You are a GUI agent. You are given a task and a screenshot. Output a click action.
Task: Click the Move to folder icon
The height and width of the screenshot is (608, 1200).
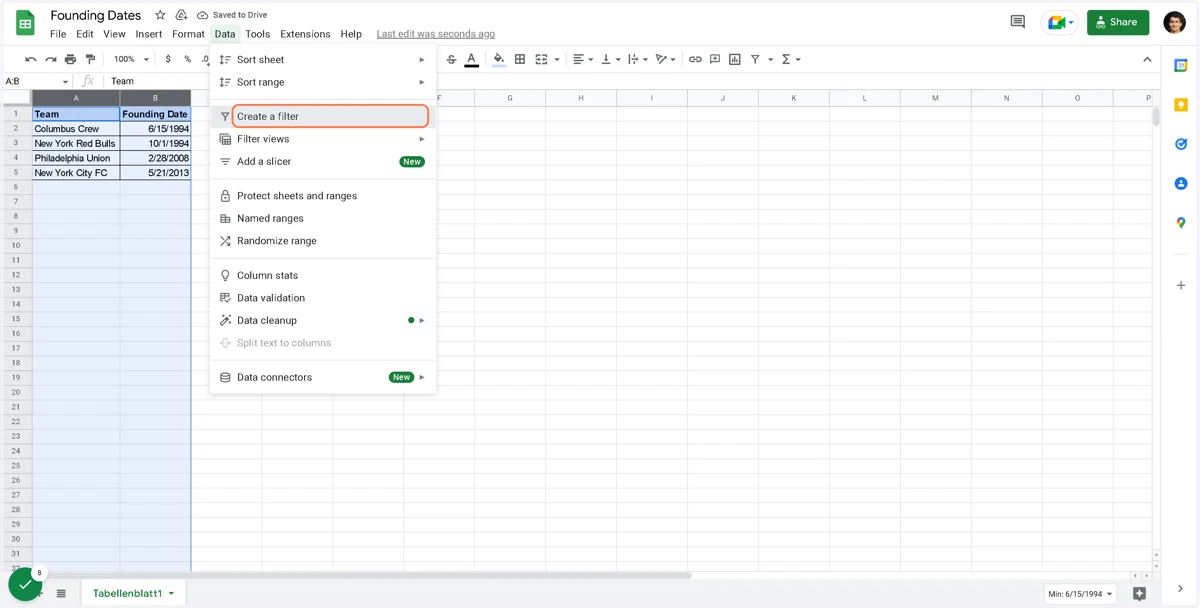[181, 15]
